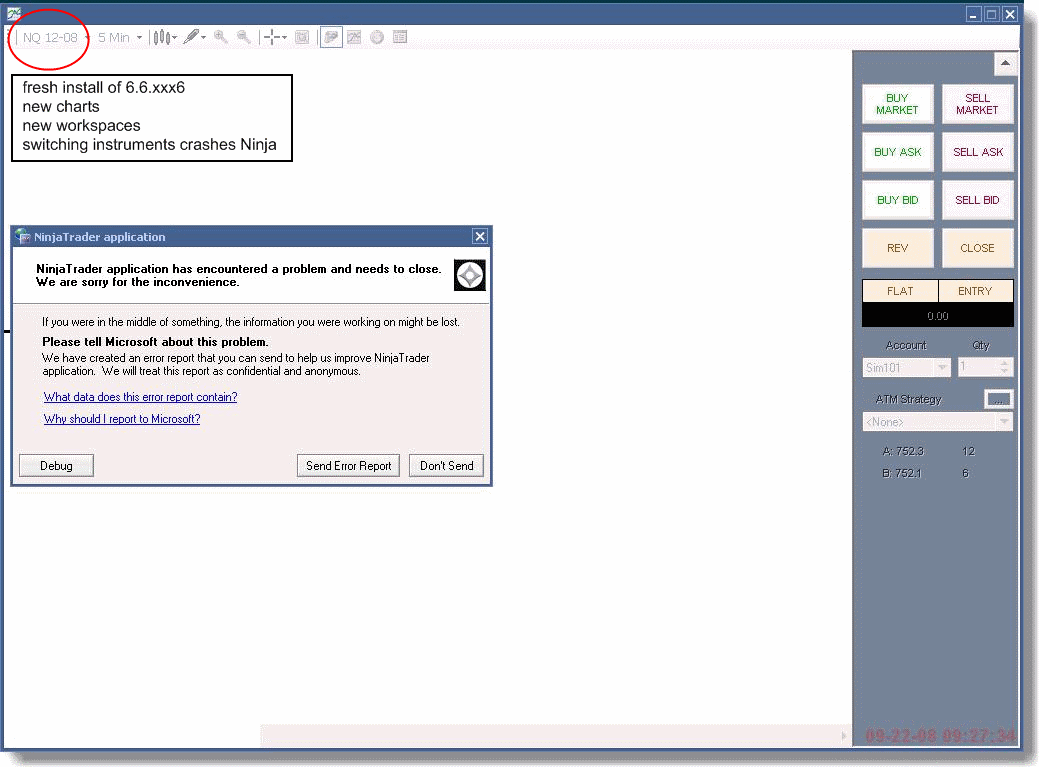Click the BUY MARKET button

pyautogui.click(x=897, y=104)
